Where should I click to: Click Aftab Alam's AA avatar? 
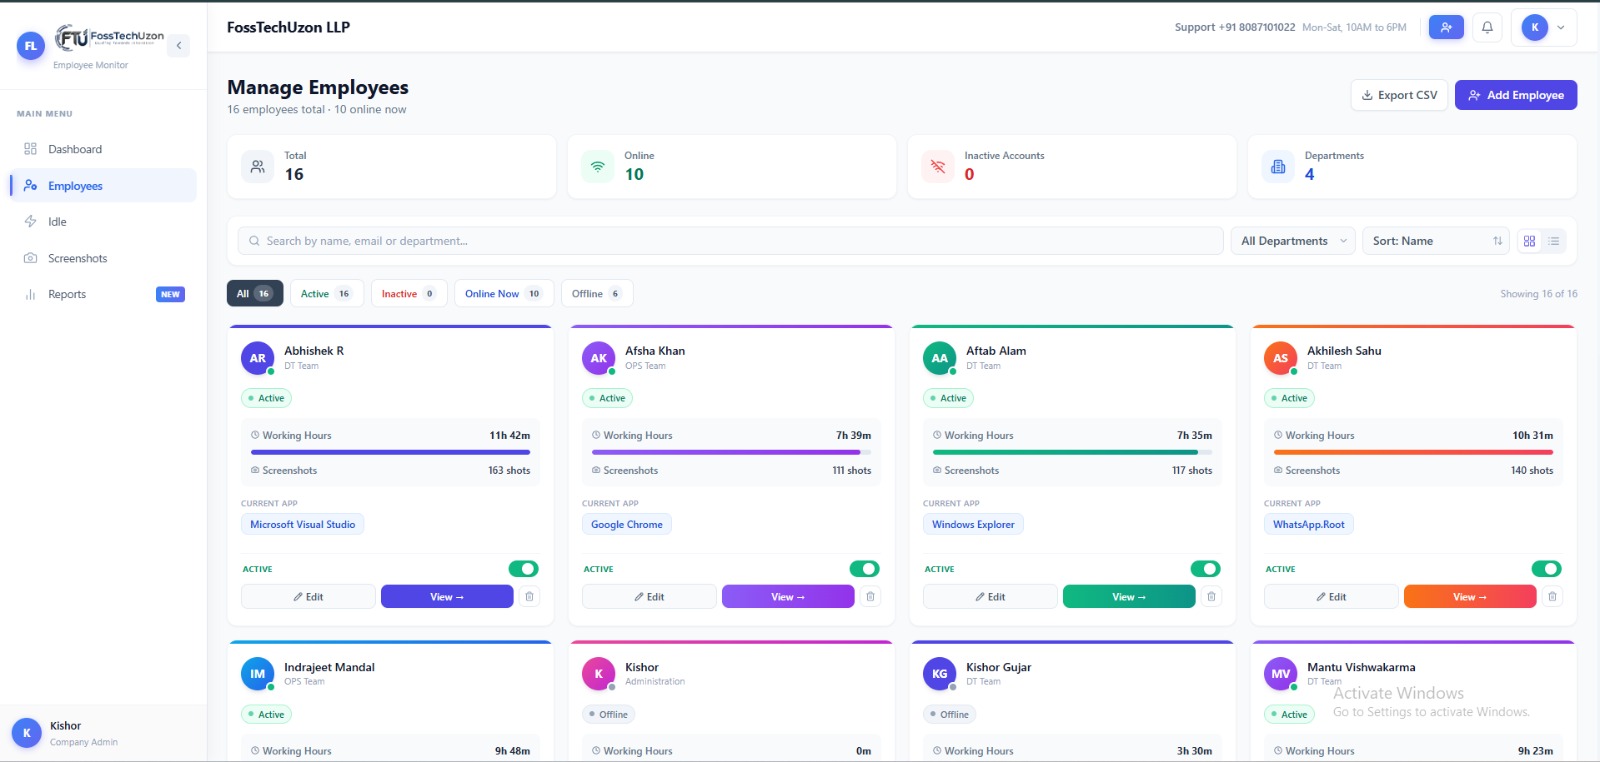940,358
